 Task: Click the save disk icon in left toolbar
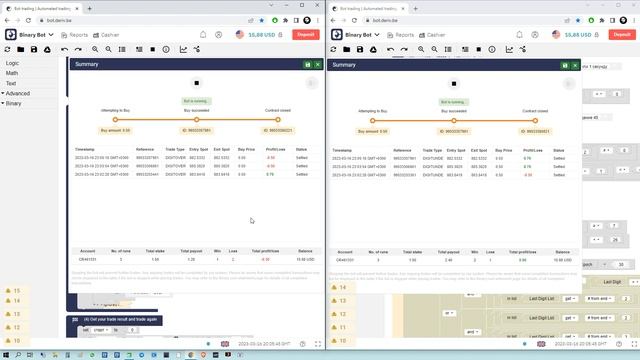[34, 49]
